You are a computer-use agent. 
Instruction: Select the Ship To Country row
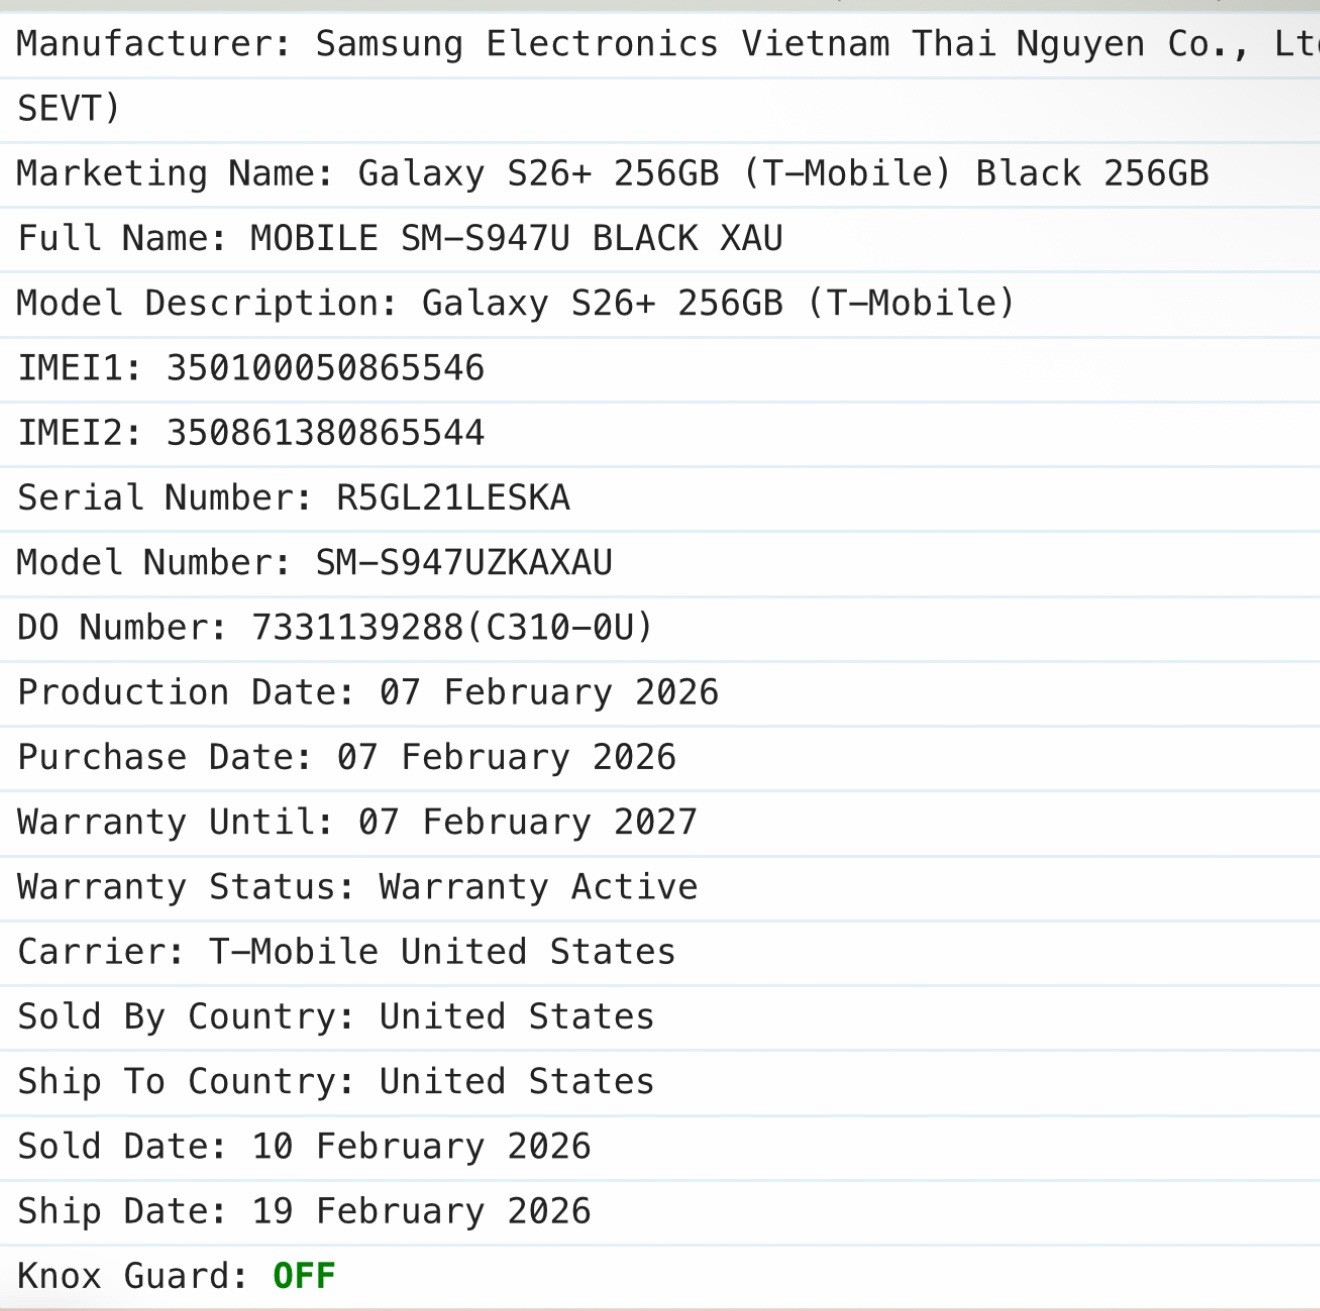660,1082
